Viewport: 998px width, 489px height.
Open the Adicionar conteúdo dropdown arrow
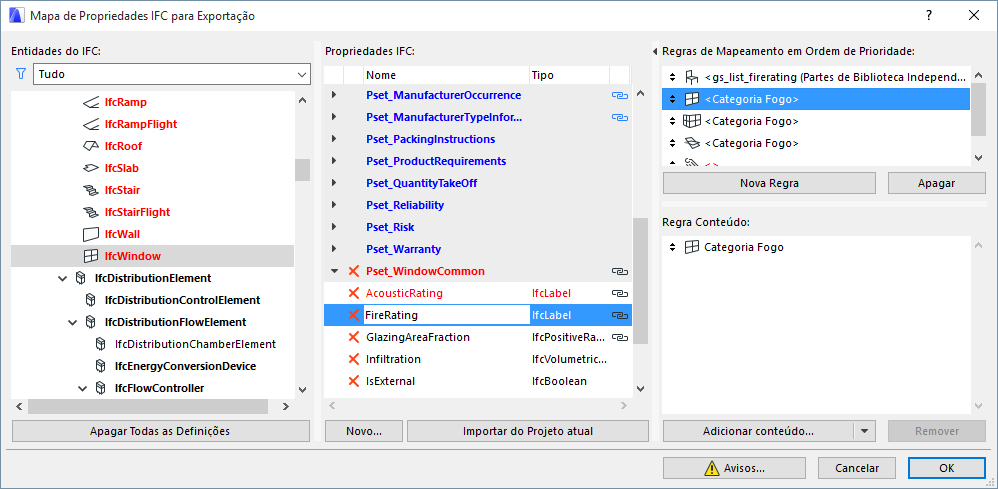[x=865, y=431]
